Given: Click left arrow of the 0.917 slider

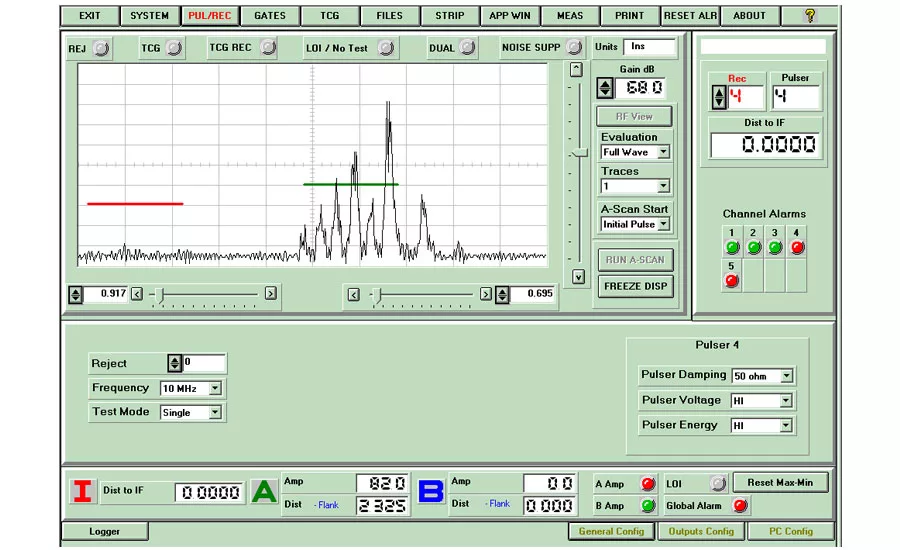Looking at the screenshot, I should click(x=137, y=294).
